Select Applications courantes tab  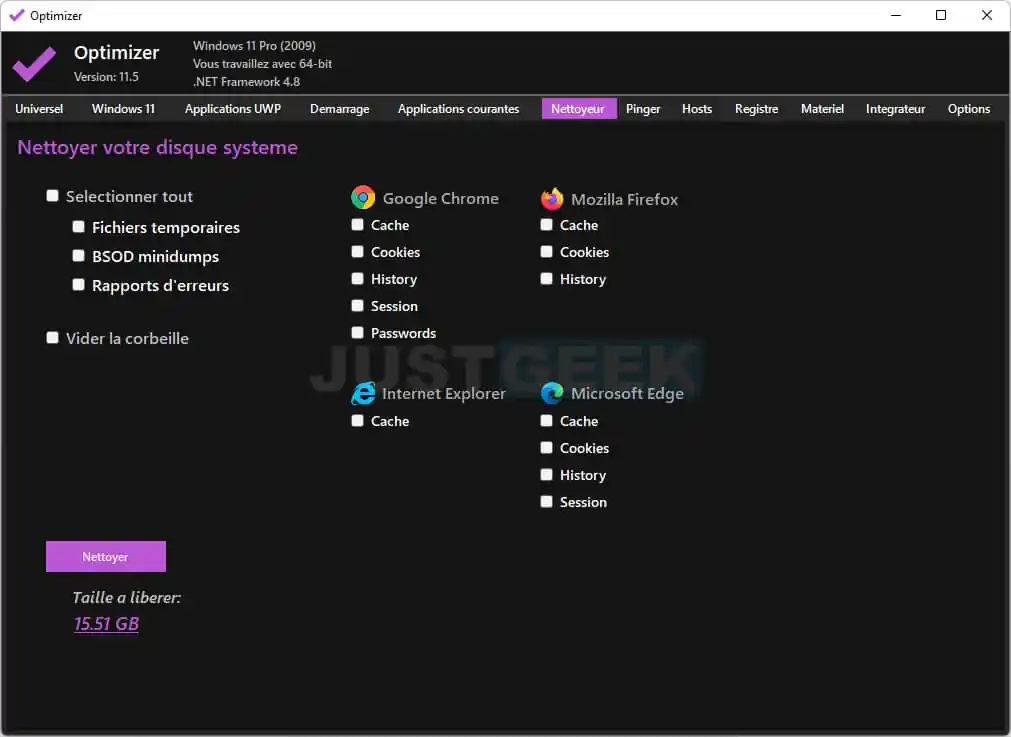click(x=458, y=109)
